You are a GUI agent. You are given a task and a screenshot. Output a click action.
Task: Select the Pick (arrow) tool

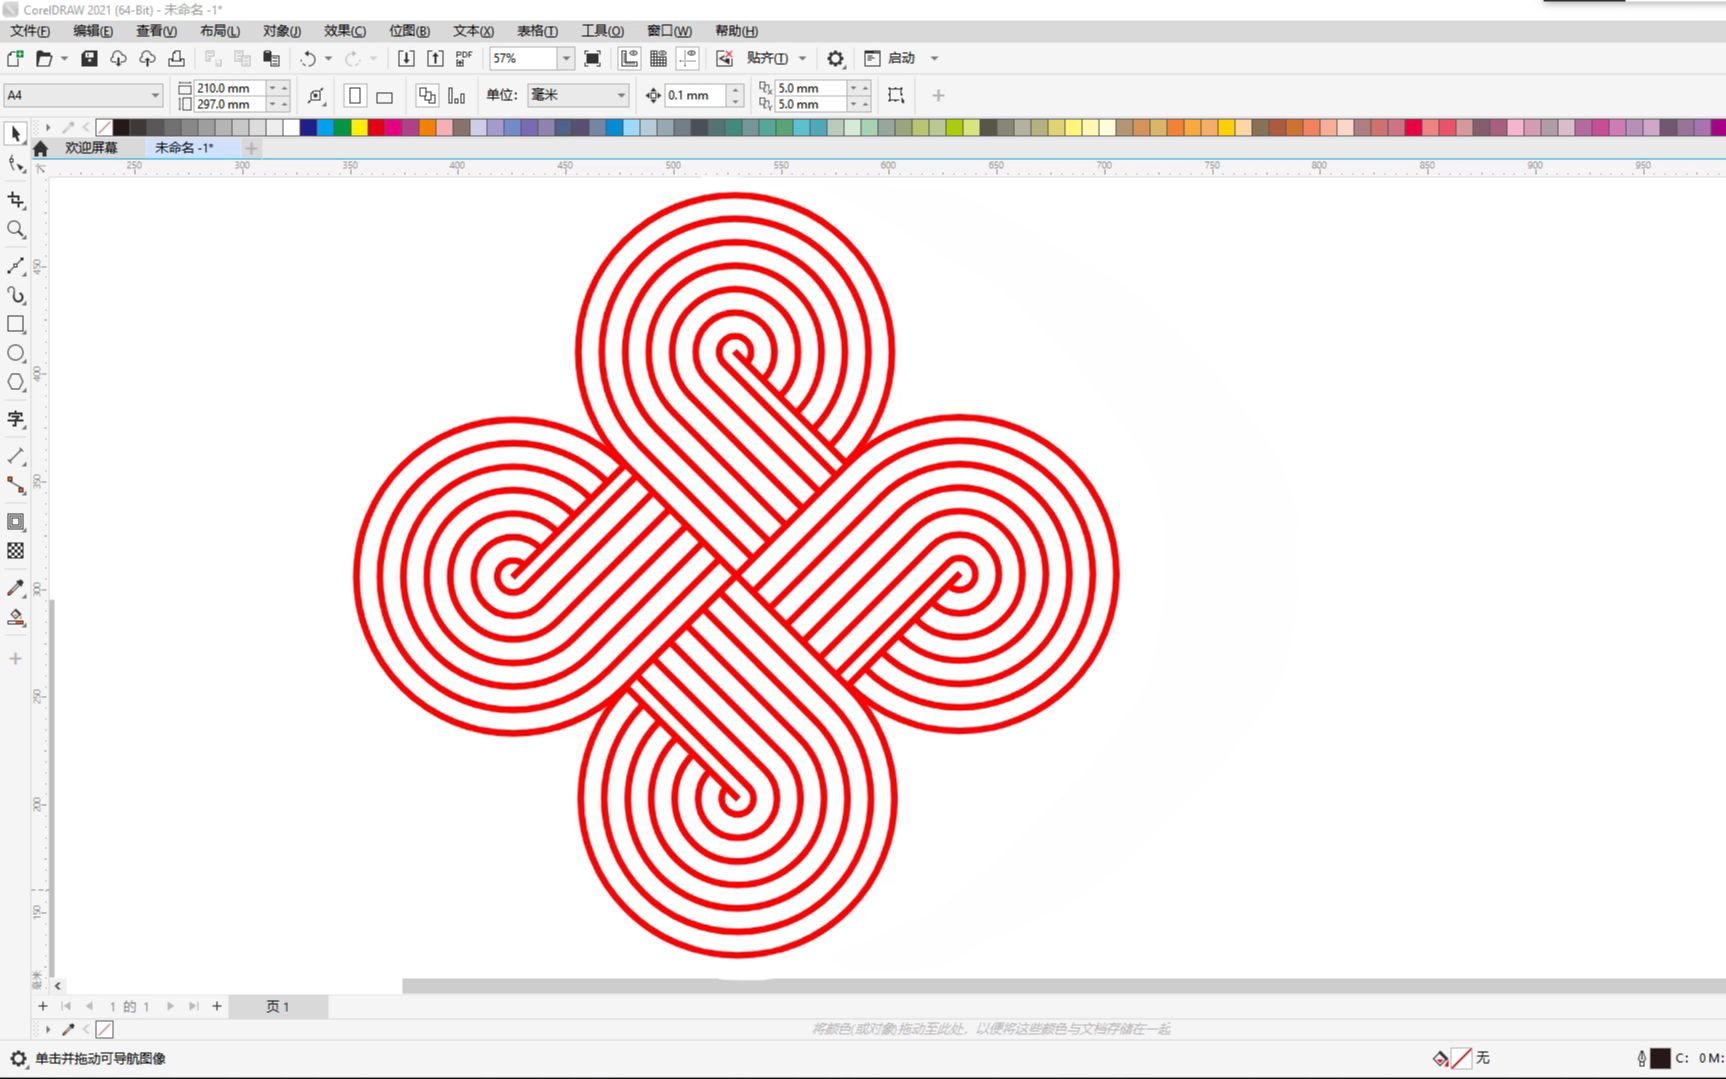(15, 133)
